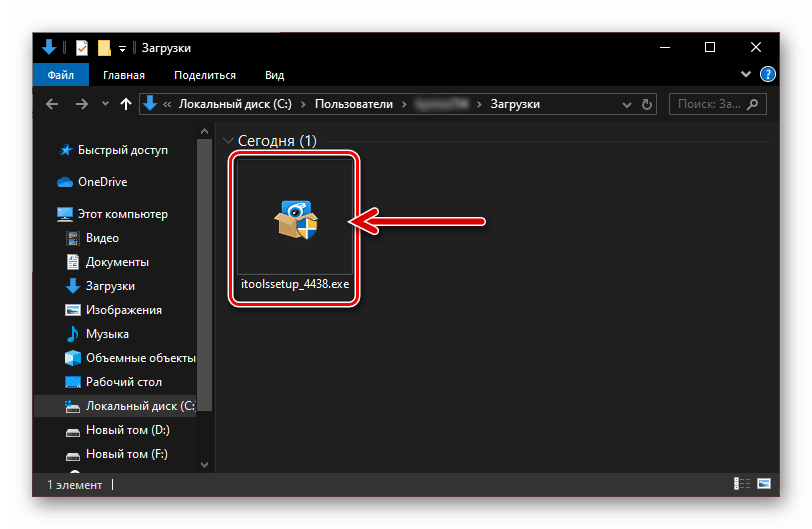Maximize the Загрузки window

[x=710, y=47]
